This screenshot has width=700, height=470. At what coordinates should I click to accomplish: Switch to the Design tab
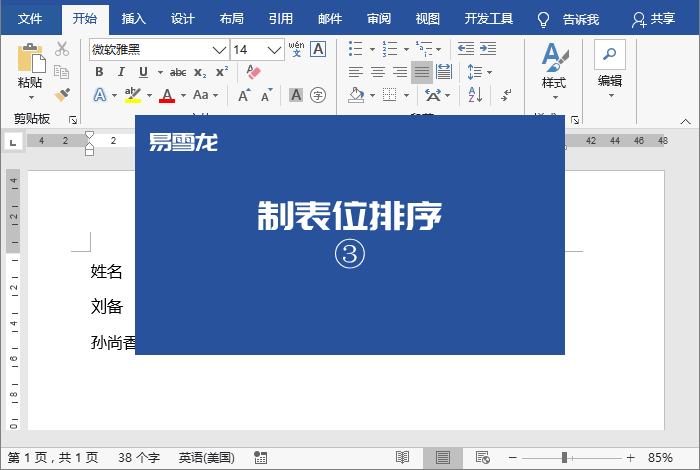(183, 19)
